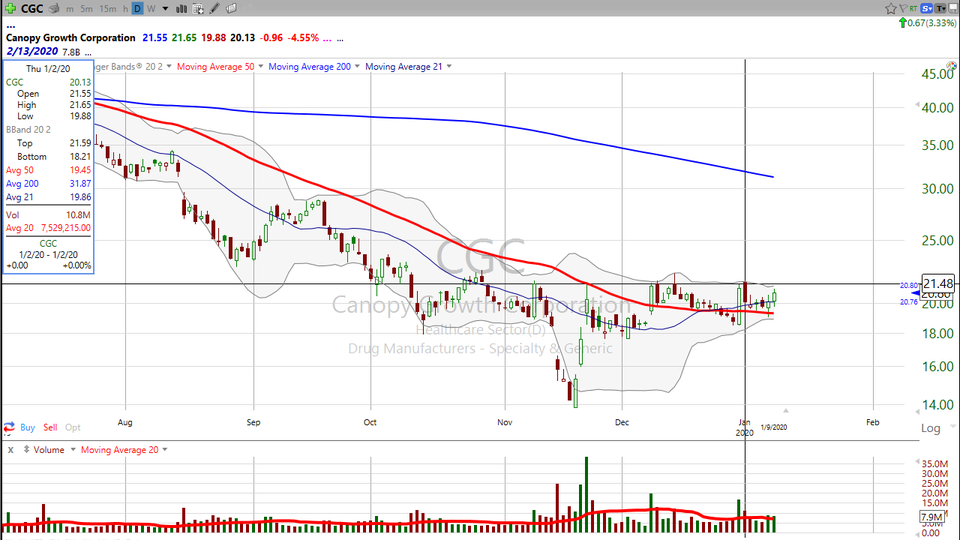Open the notes icon in top toolbar
Image resolution: width=960 pixels, height=540 pixels.
pos(231,9)
